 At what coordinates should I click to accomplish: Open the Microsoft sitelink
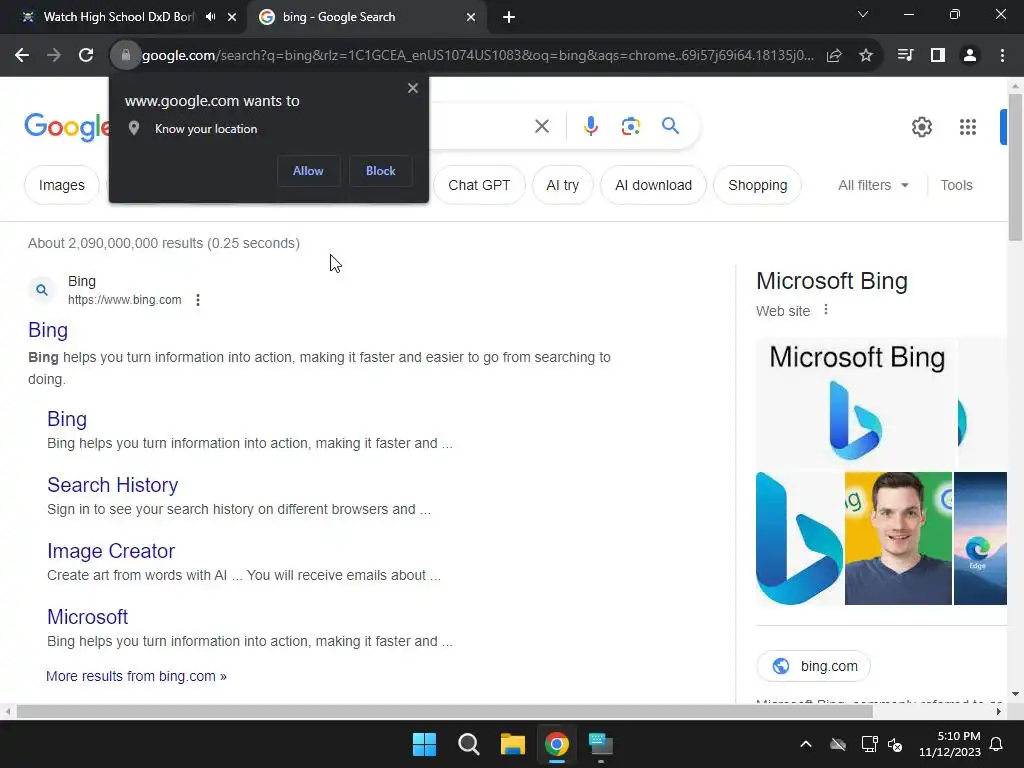[x=88, y=616]
